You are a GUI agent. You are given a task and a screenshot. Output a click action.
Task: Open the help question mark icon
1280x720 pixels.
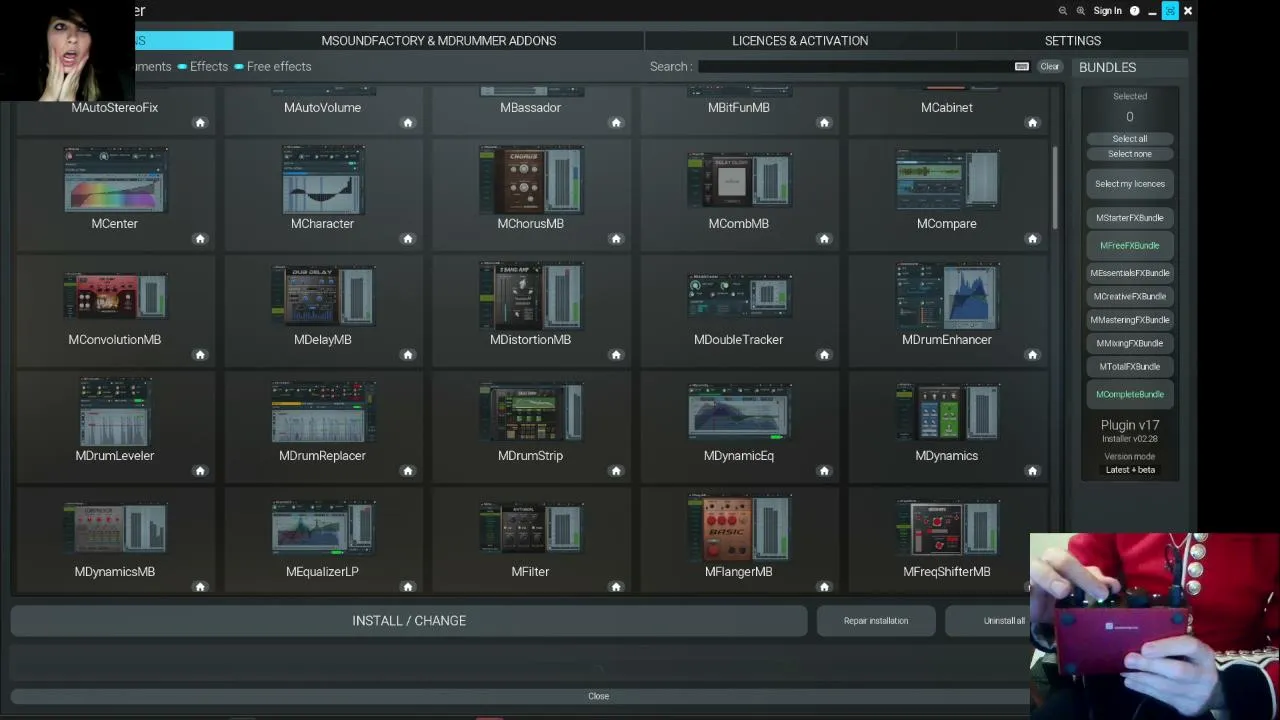coord(1134,11)
